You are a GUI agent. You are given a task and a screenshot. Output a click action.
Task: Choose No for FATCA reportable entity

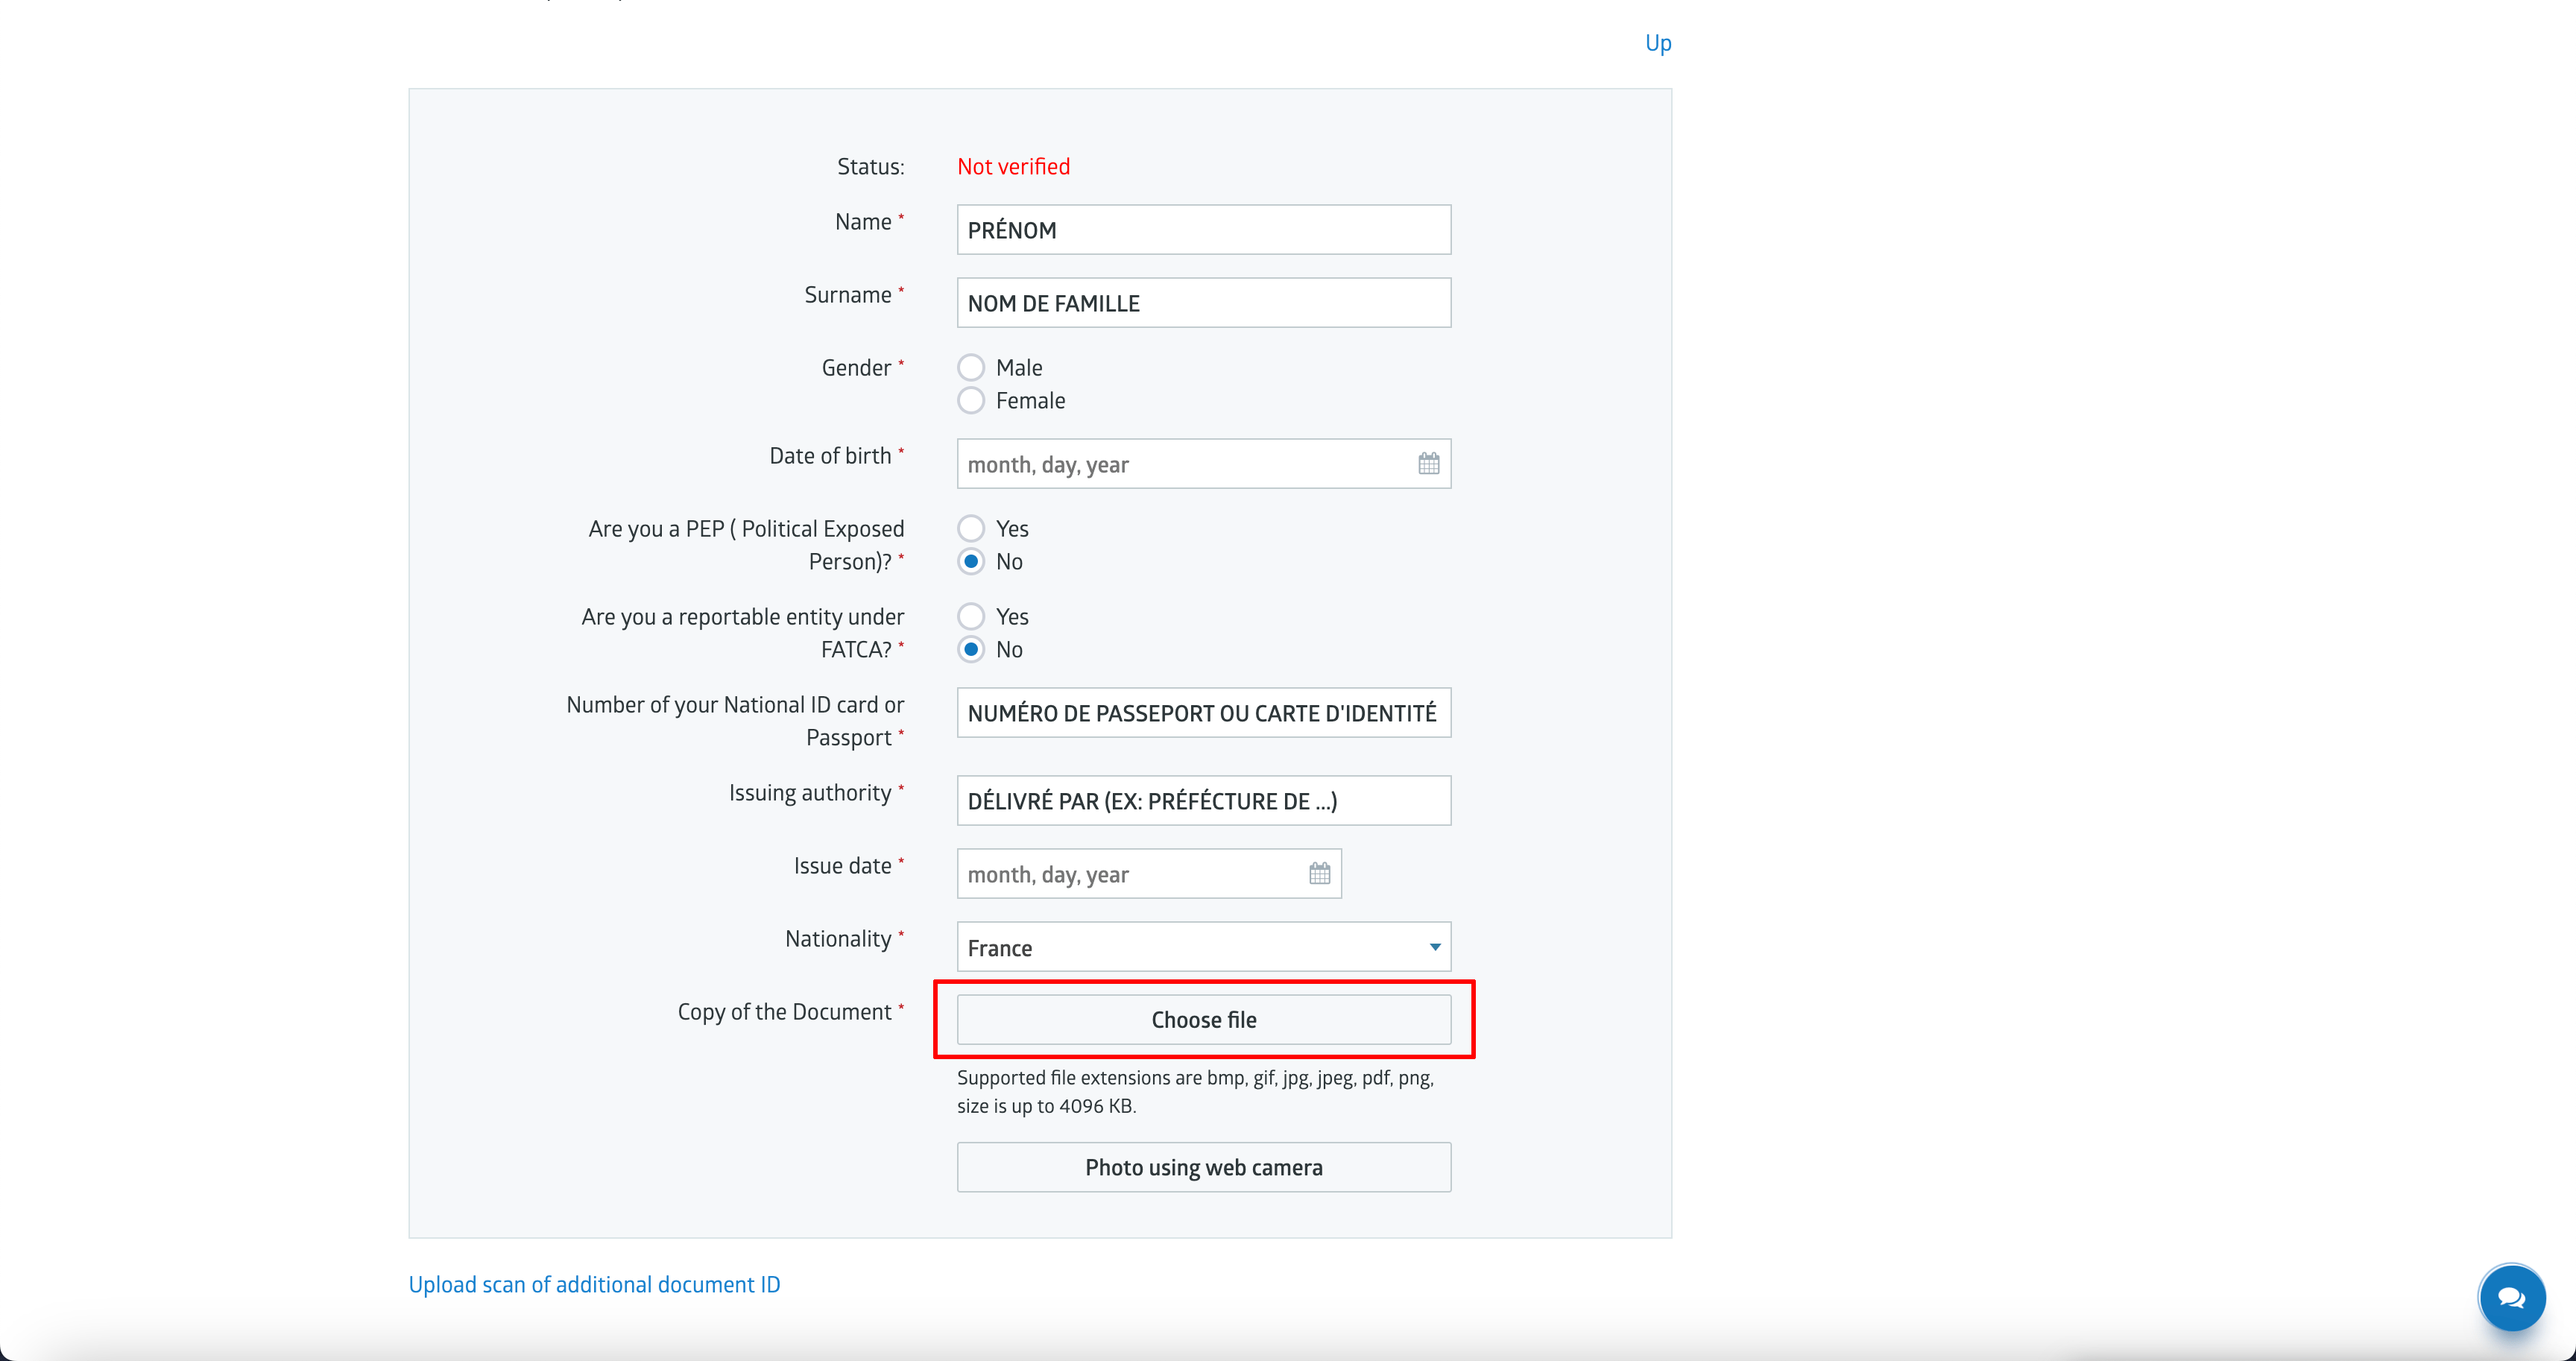[x=970, y=650]
